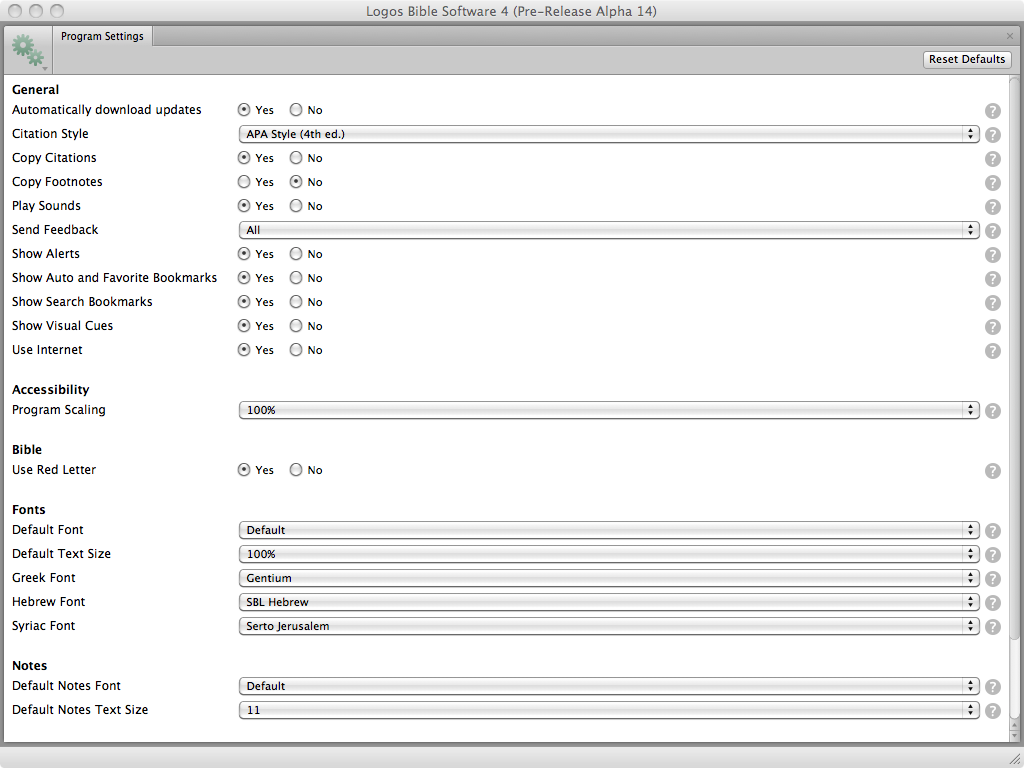Click the vertical scrollbar thumb
The height and width of the screenshot is (768, 1024).
1014,359
